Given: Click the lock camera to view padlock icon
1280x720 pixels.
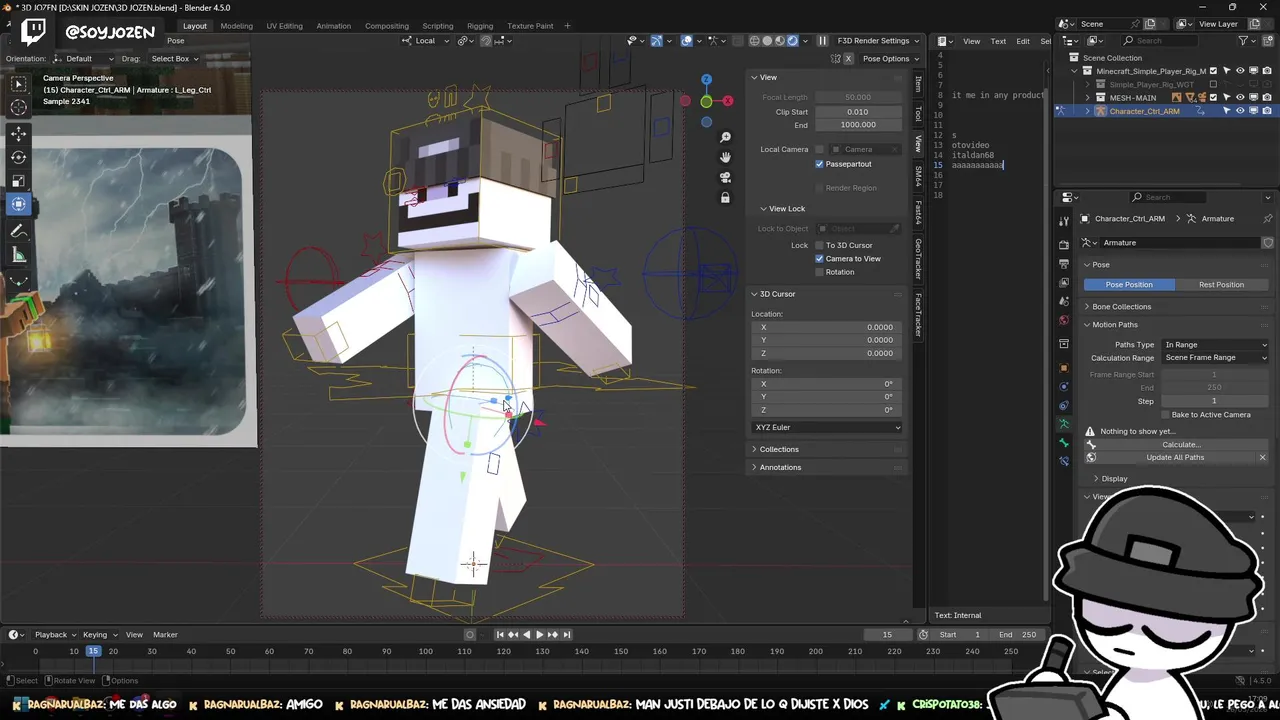Looking at the screenshot, I should (725, 198).
